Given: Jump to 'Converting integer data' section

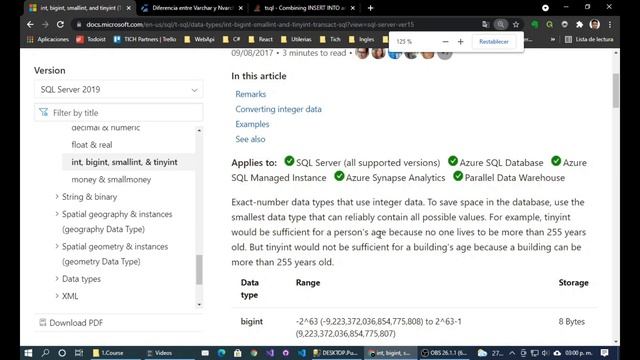Looking at the screenshot, I should pos(278,109).
